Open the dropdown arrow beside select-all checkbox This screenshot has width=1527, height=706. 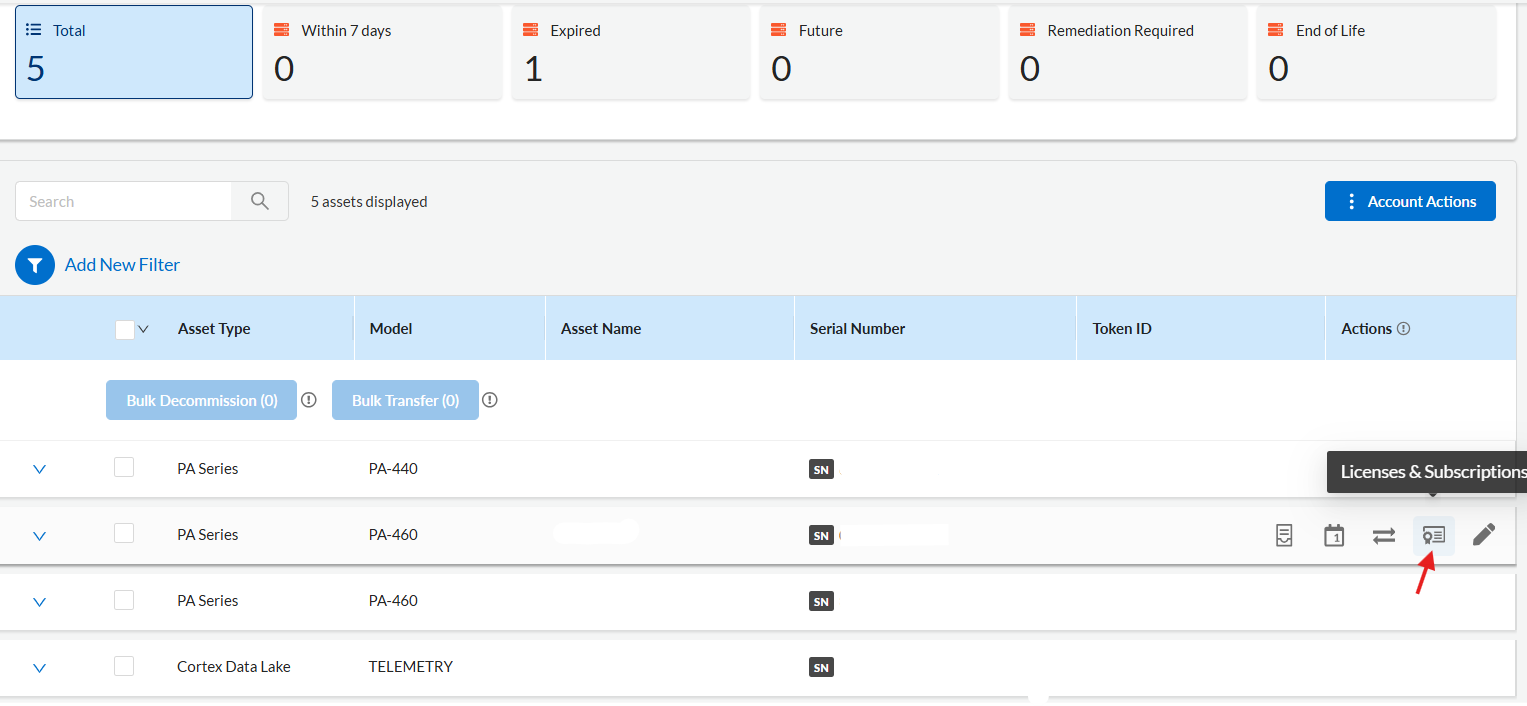[143, 329]
